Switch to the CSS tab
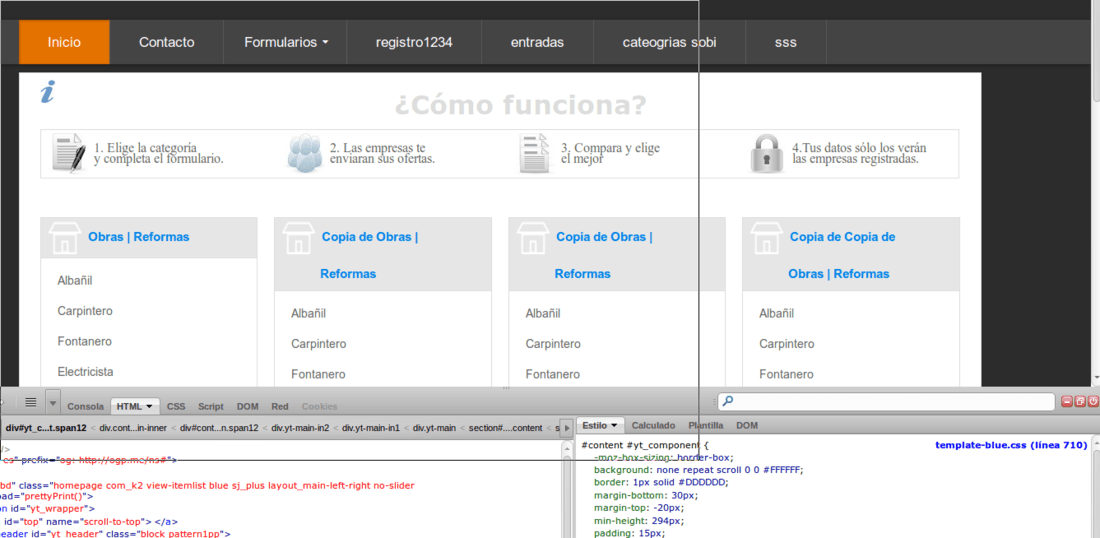This screenshot has height=538, width=1100. pyautogui.click(x=176, y=407)
